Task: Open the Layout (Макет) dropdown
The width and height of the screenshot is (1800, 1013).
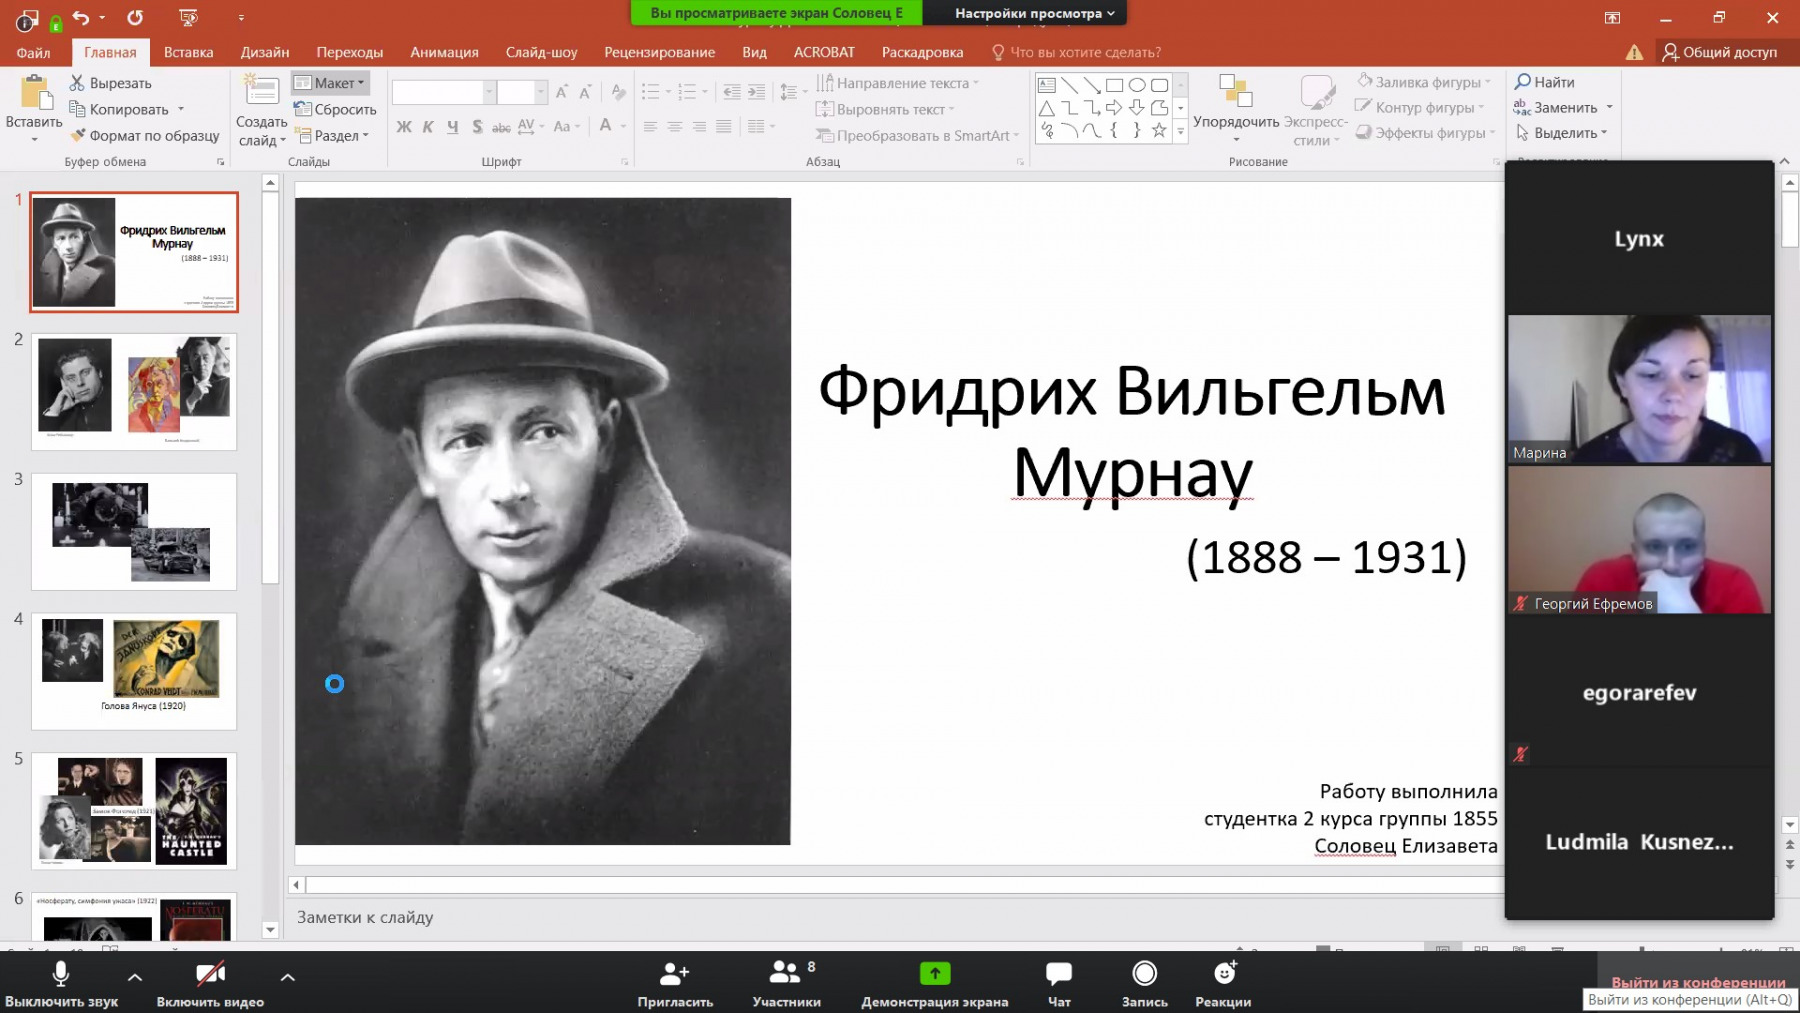Action: (x=332, y=83)
